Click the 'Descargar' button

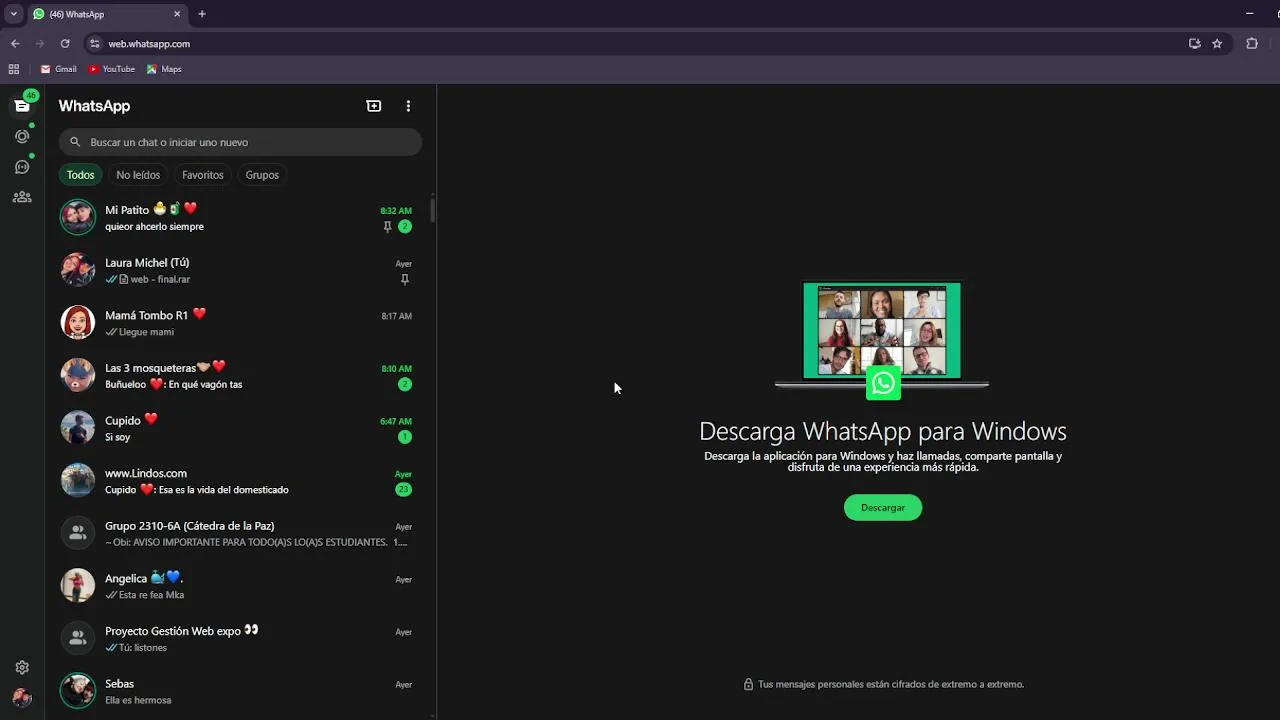click(x=883, y=508)
